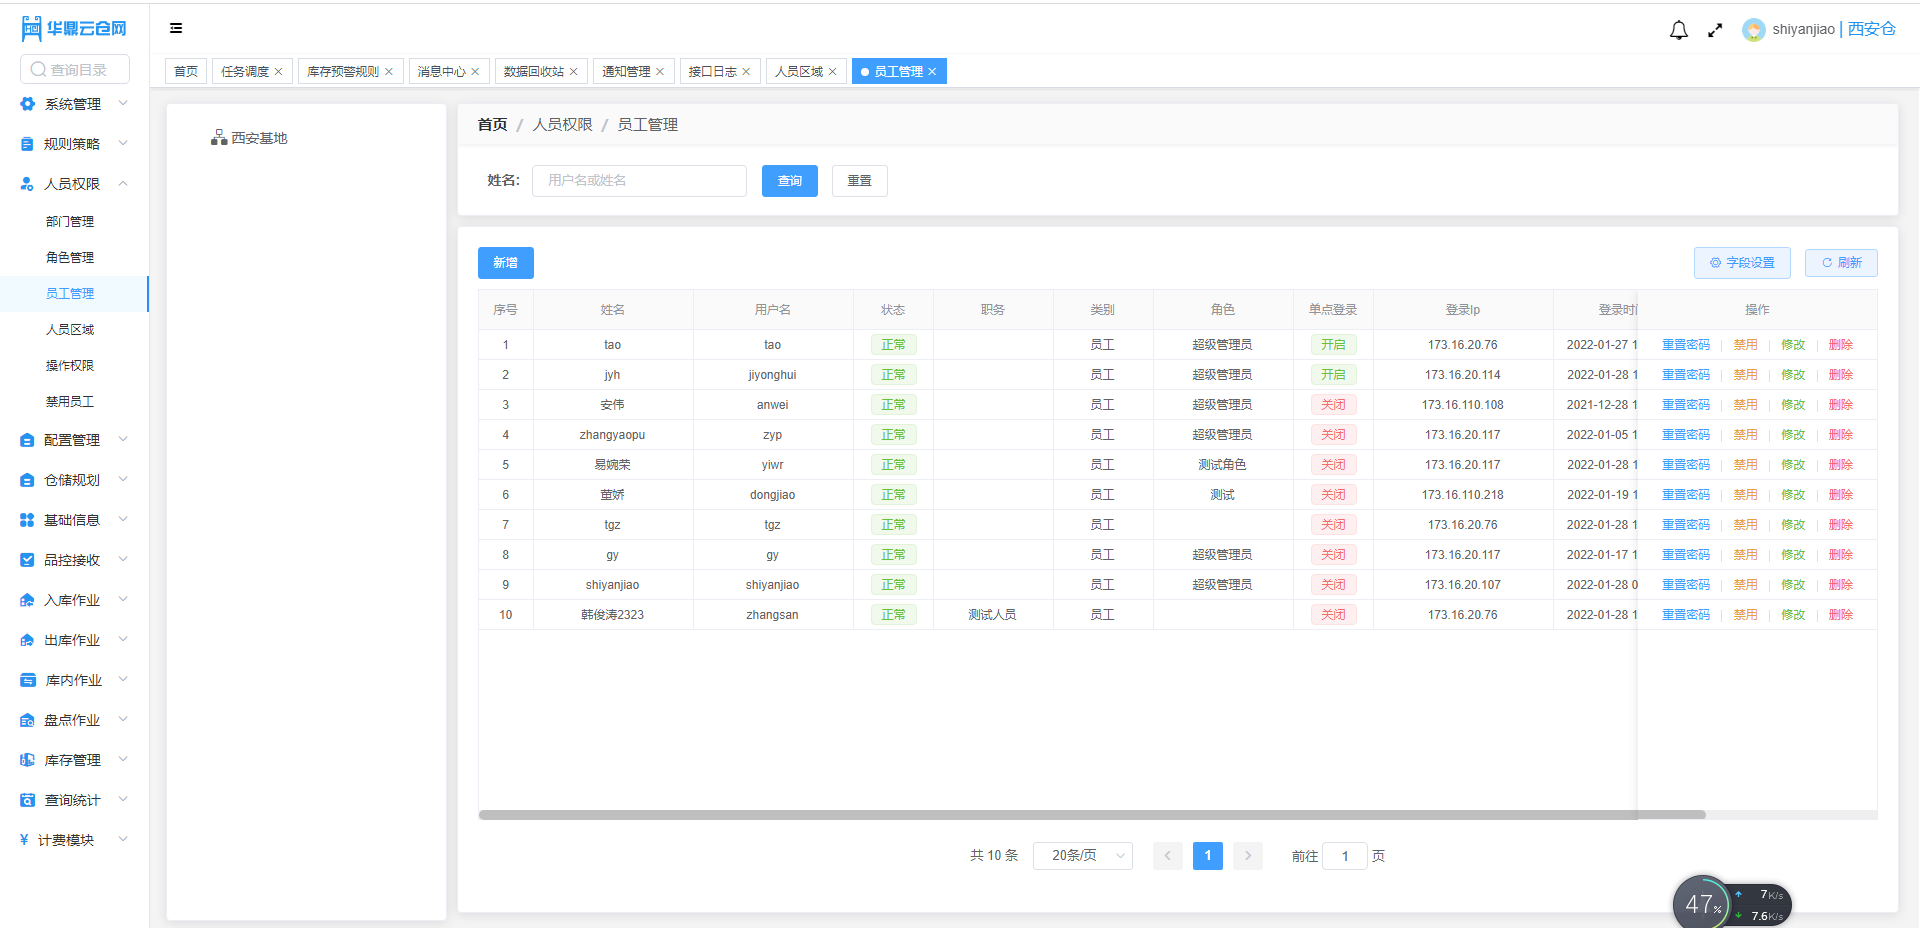Screen dimensions: 1920x928
Task: Disable user shiyanjiao with 禁用 control
Action: (1745, 584)
